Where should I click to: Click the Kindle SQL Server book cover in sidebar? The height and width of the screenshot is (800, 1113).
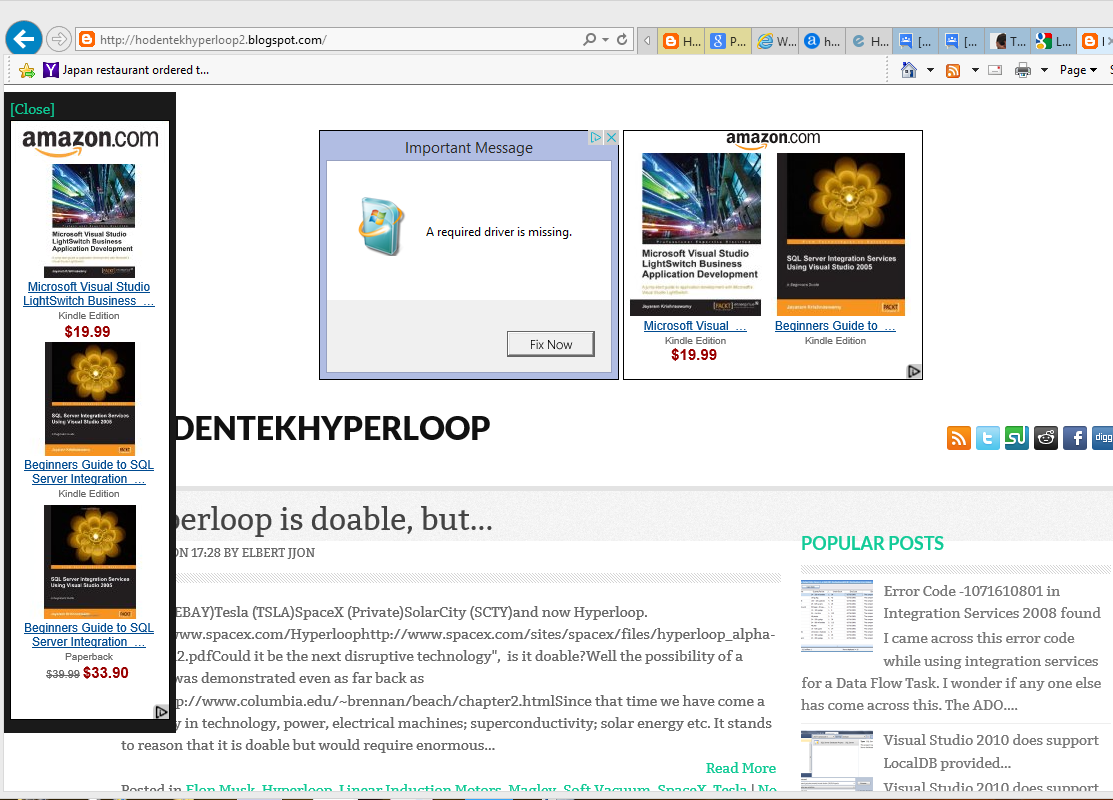click(90, 399)
